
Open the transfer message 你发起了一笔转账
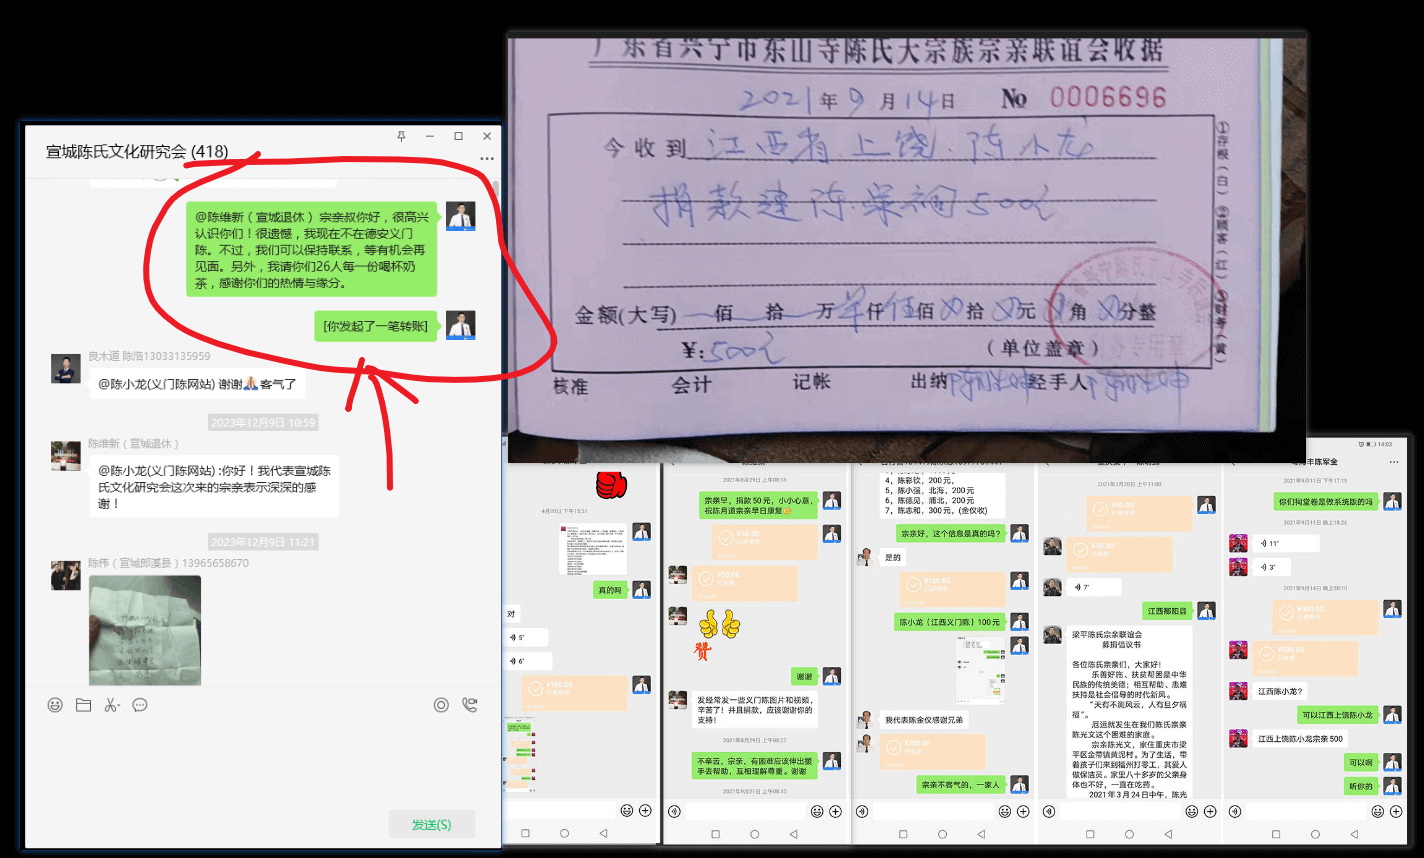(375, 326)
